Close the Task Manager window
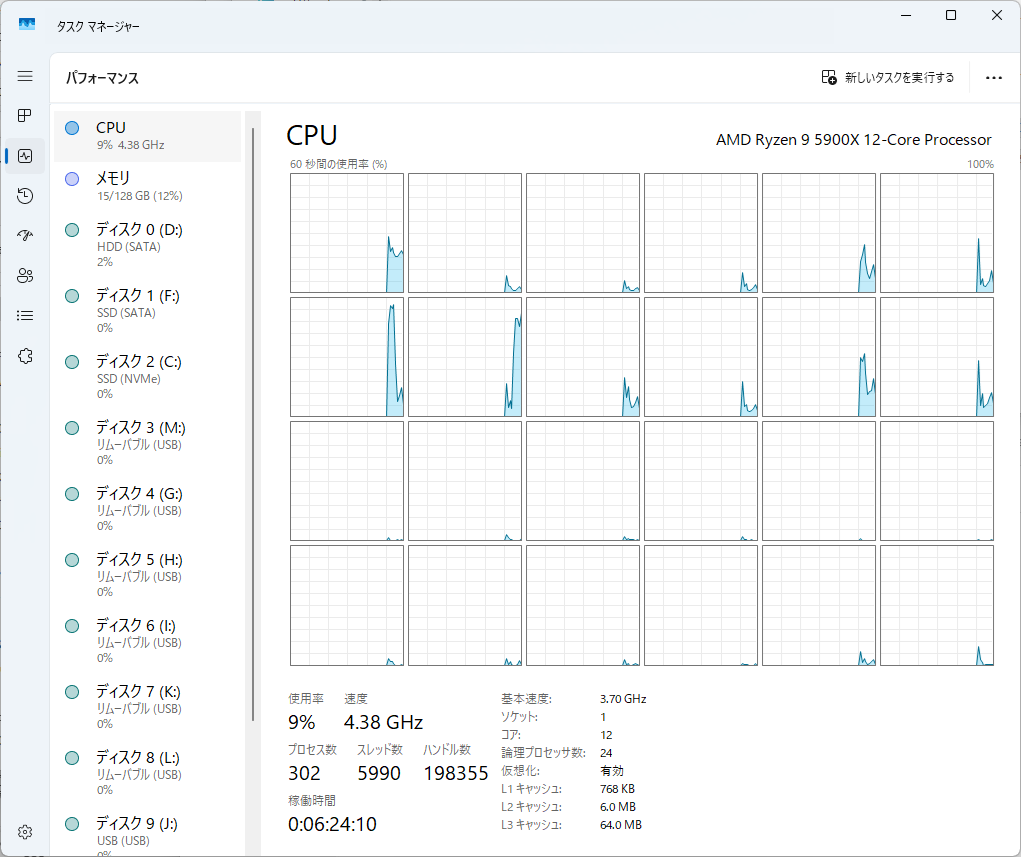The width and height of the screenshot is (1021, 857). pyautogui.click(x=996, y=15)
